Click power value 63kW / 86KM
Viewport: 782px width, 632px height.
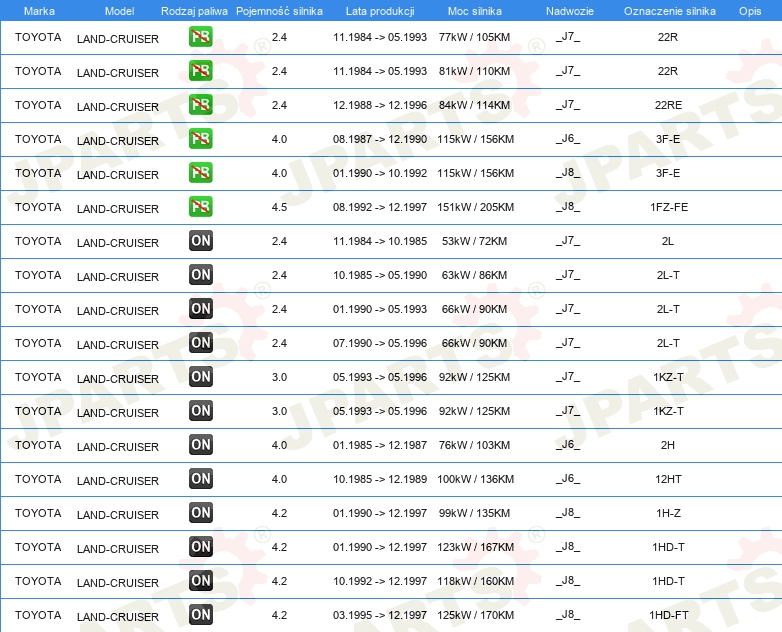474,275
